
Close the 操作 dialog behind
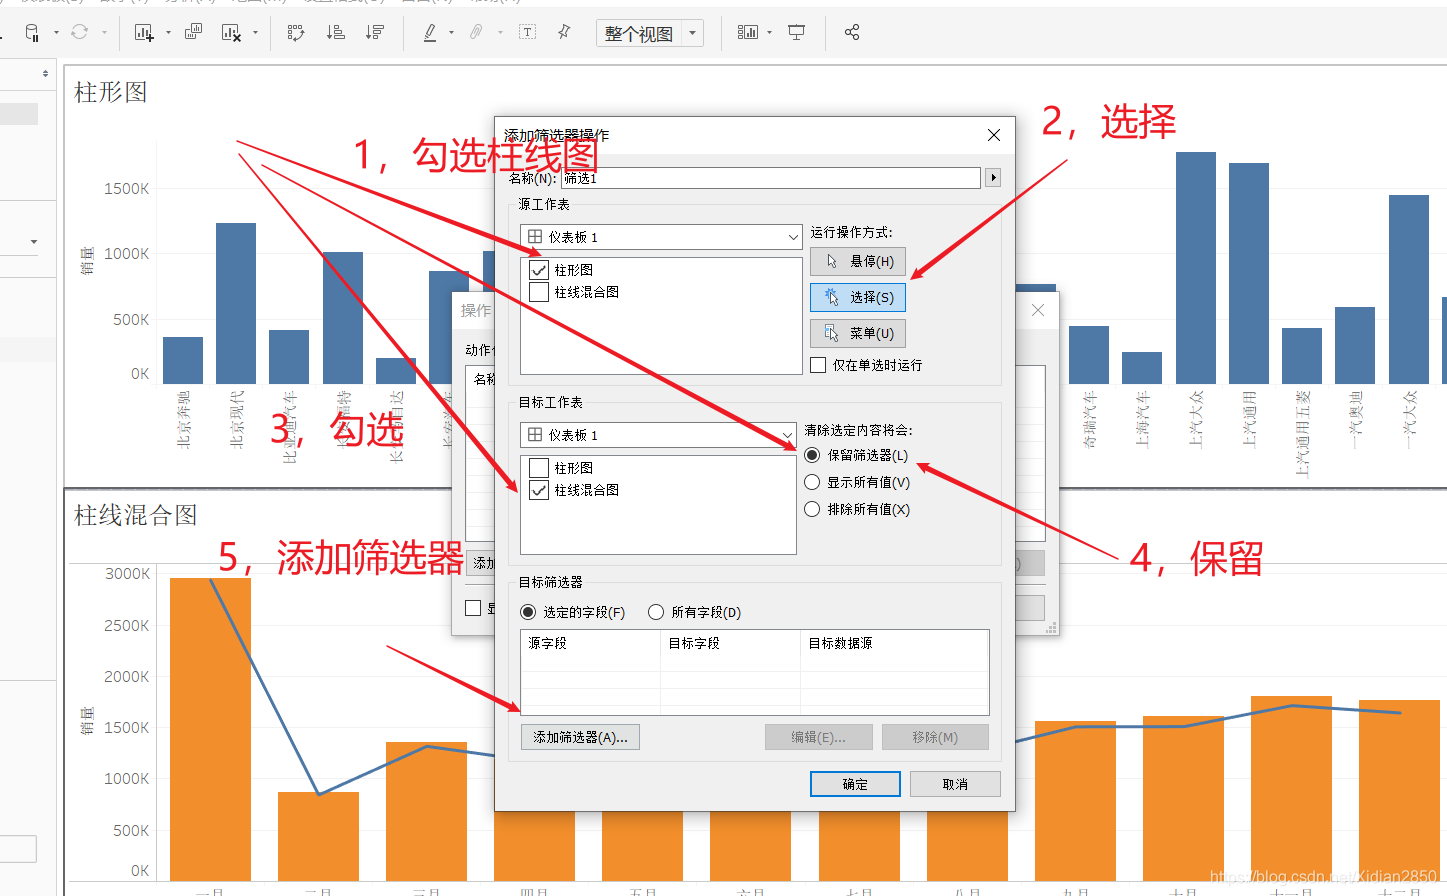click(1038, 310)
